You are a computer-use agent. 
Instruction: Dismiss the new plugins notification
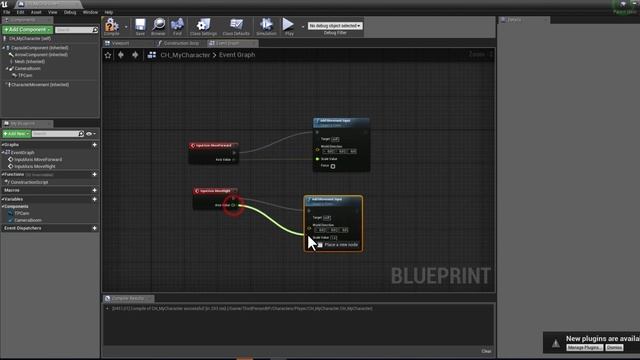click(x=614, y=347)
